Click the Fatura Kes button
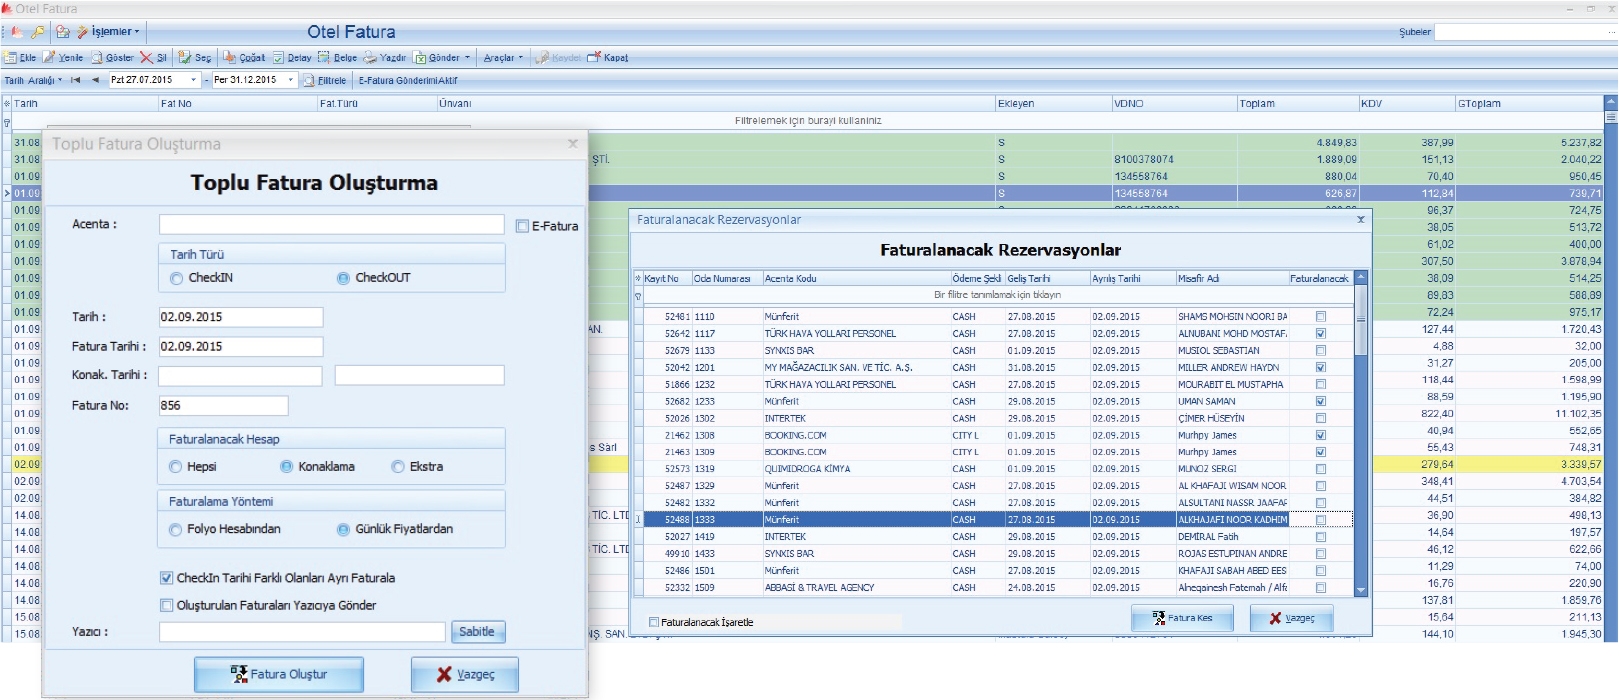The image size is (1619, 700). coord(1182,618)
